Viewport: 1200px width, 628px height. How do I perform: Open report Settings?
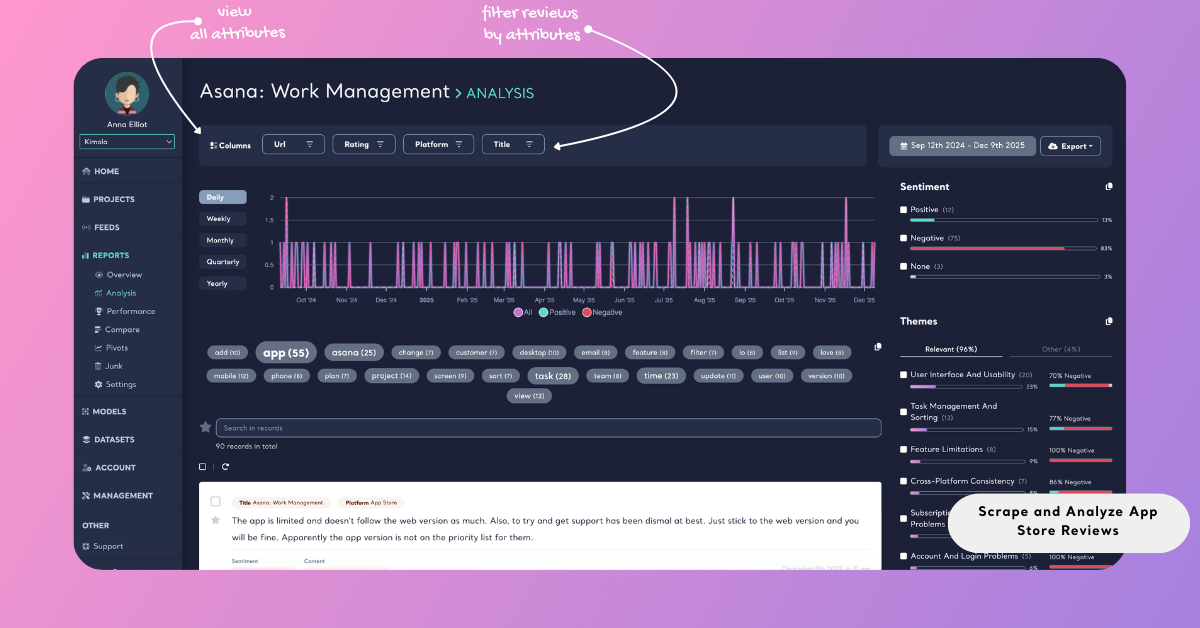[115, 384]
